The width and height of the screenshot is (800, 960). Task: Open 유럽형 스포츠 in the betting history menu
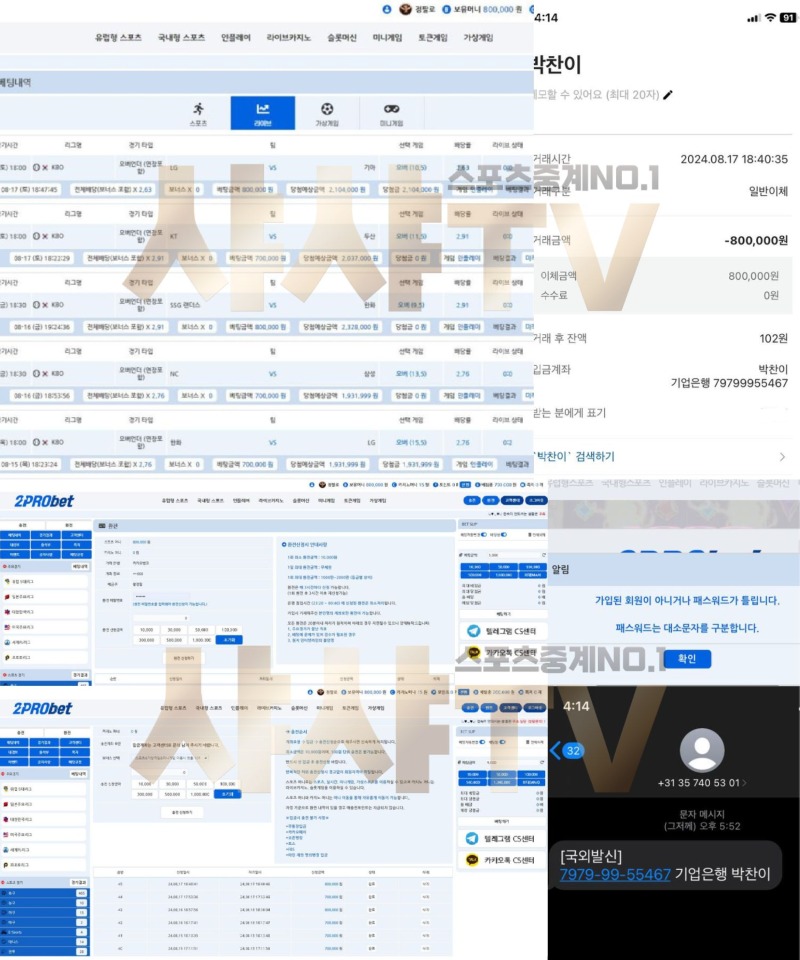pyautogui.click(x=118, y=37)
